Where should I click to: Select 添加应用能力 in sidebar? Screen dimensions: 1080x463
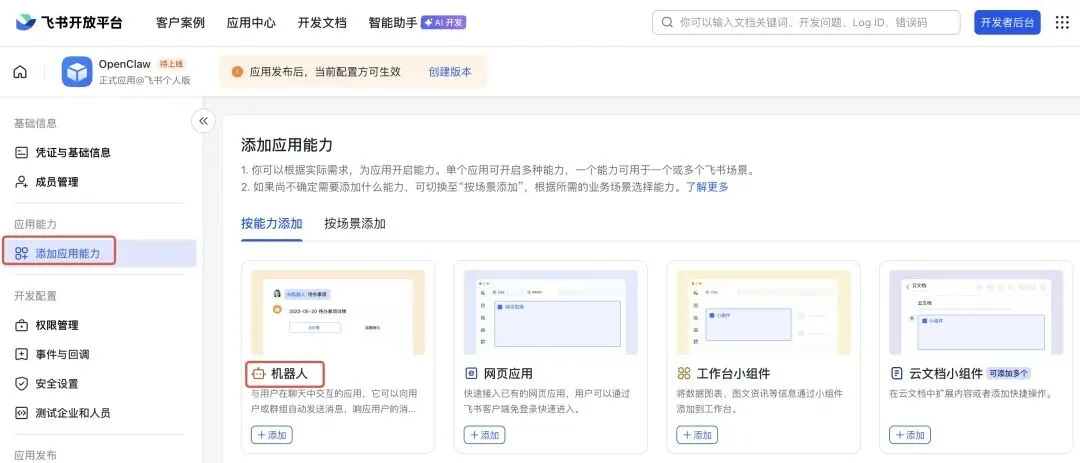[x=98, y=253]
